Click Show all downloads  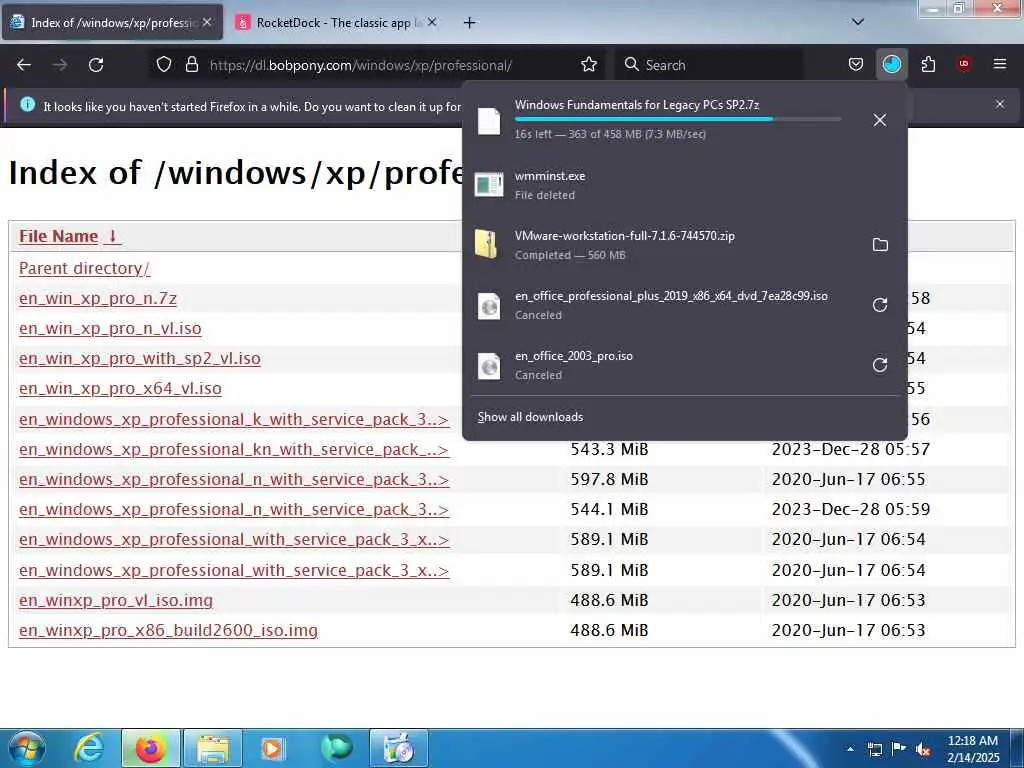point(530,417)
